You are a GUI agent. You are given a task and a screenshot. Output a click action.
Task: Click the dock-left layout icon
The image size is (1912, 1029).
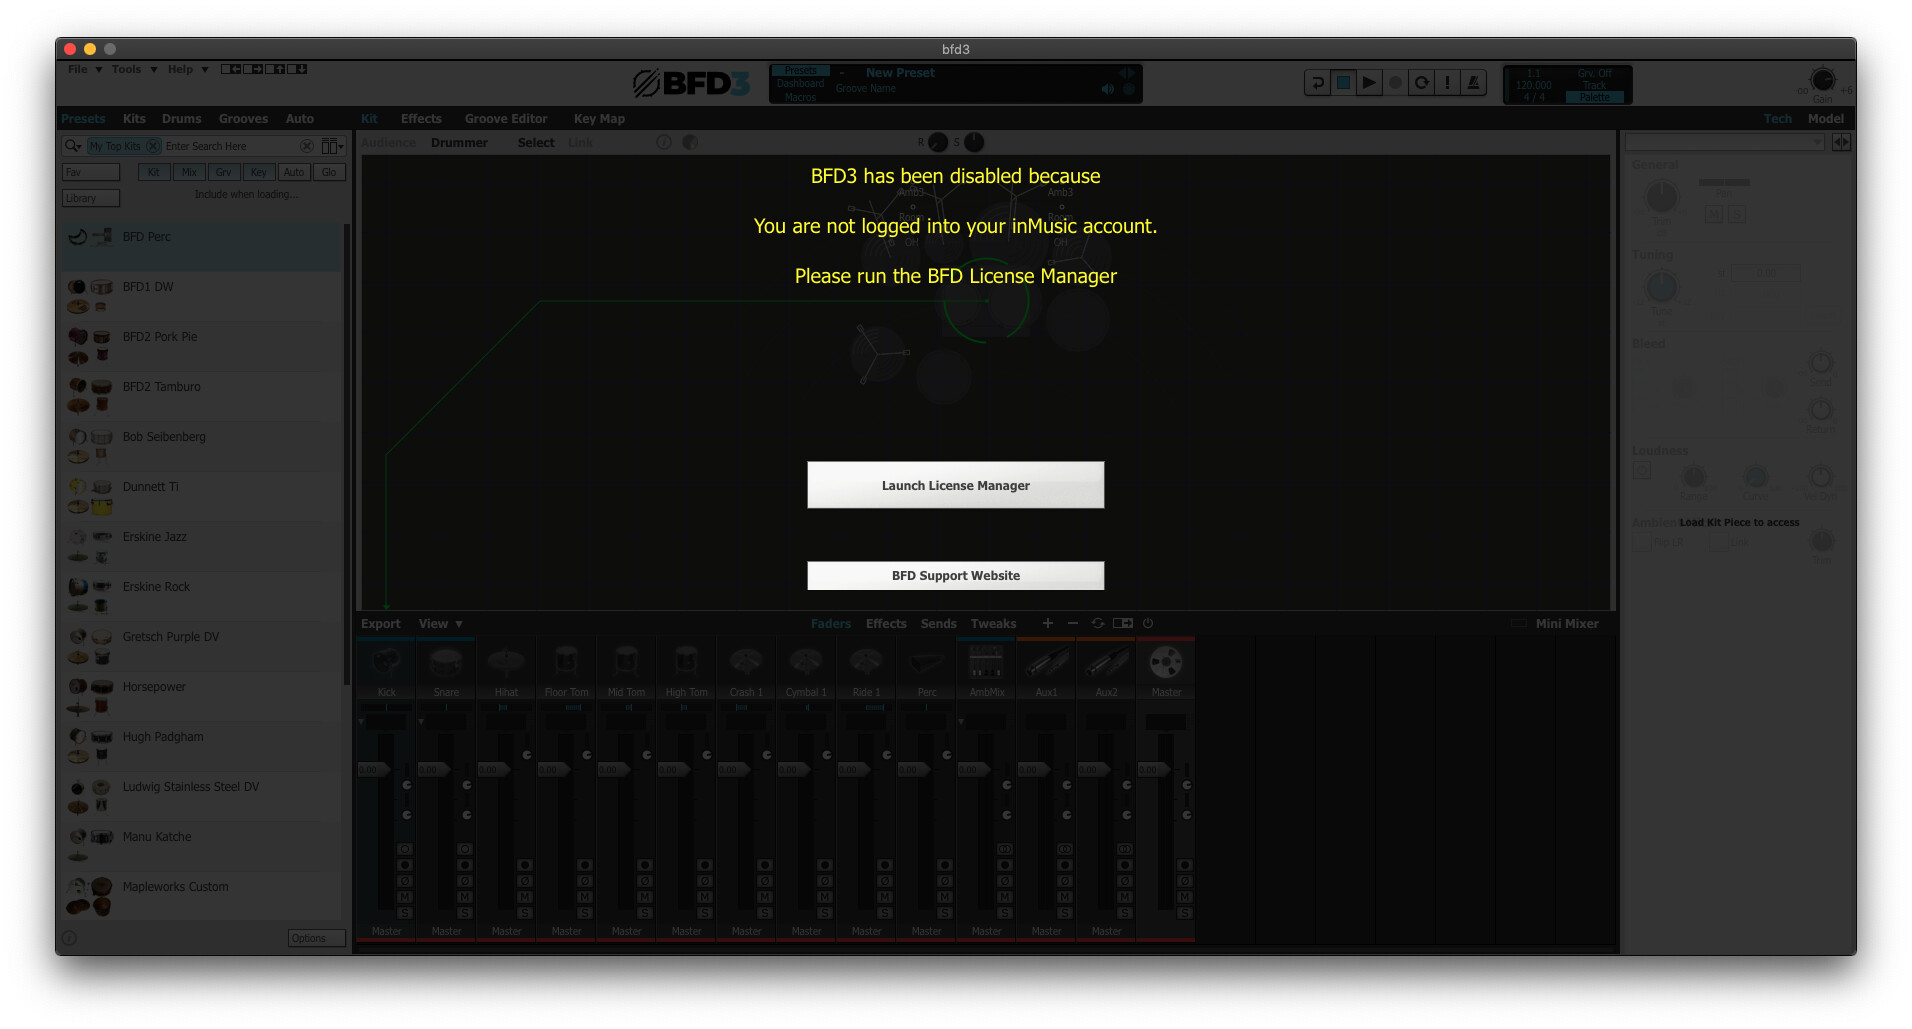coord(230,69)
